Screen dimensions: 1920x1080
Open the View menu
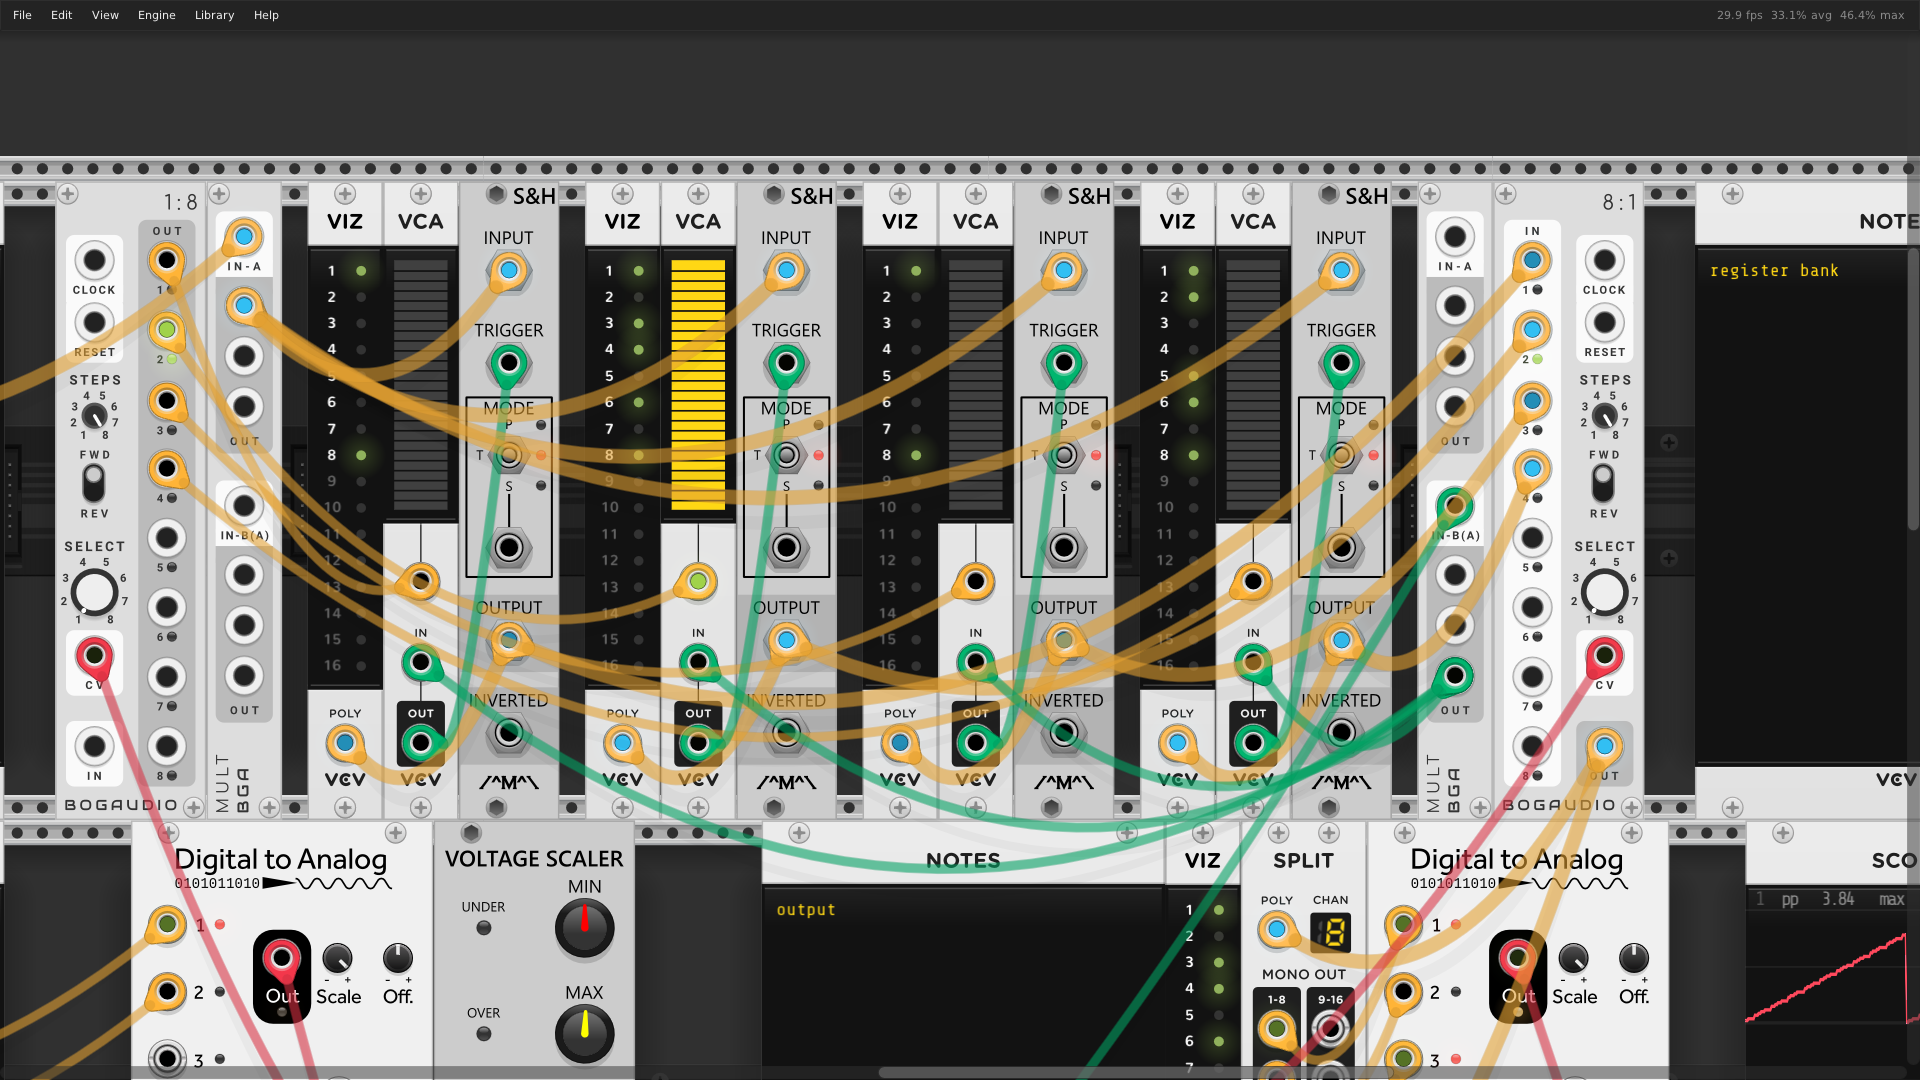click(105, 15)
